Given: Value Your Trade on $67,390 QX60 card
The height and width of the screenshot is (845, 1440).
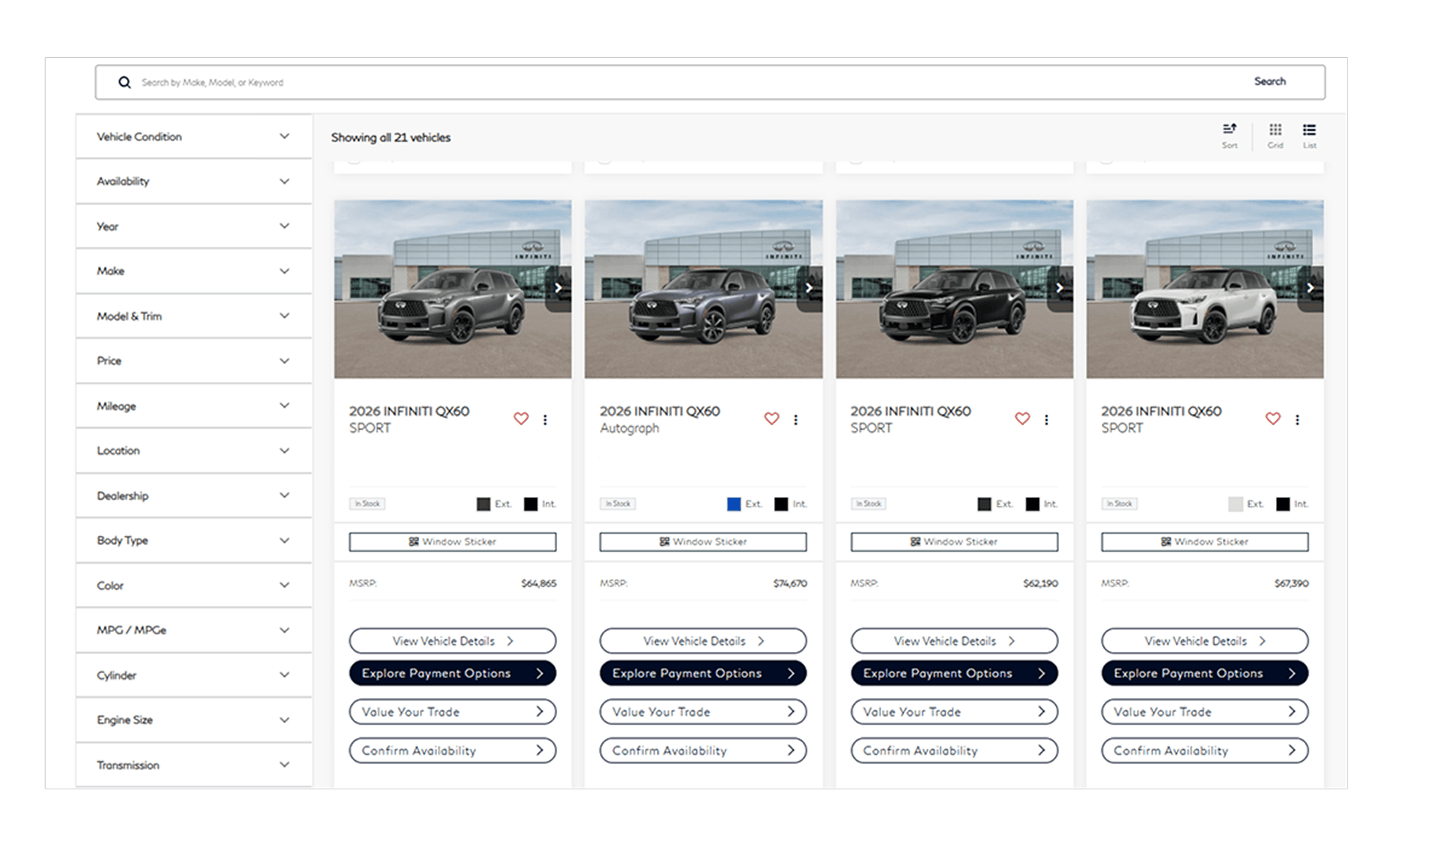Looking at the screenshot, I should [x=1205, y=712].
